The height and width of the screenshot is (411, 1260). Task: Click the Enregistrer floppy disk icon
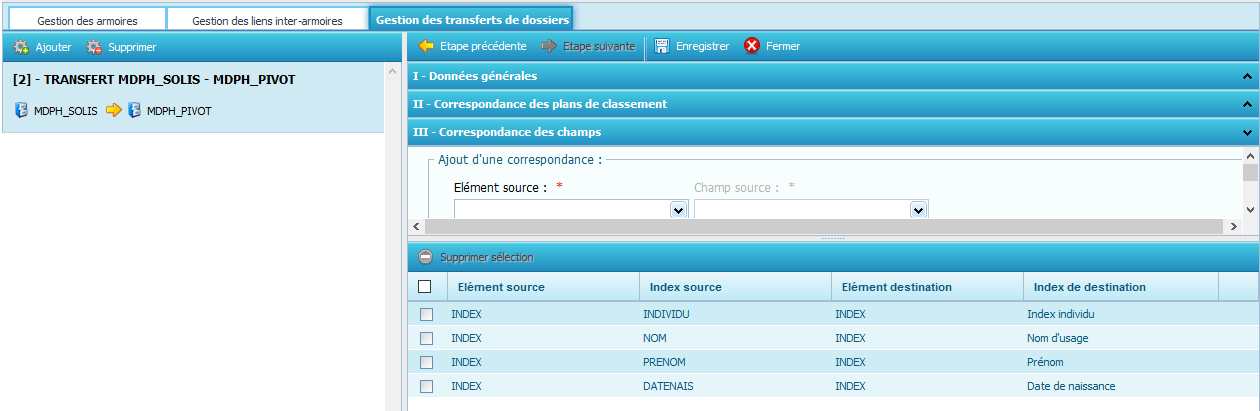[662, 46]
